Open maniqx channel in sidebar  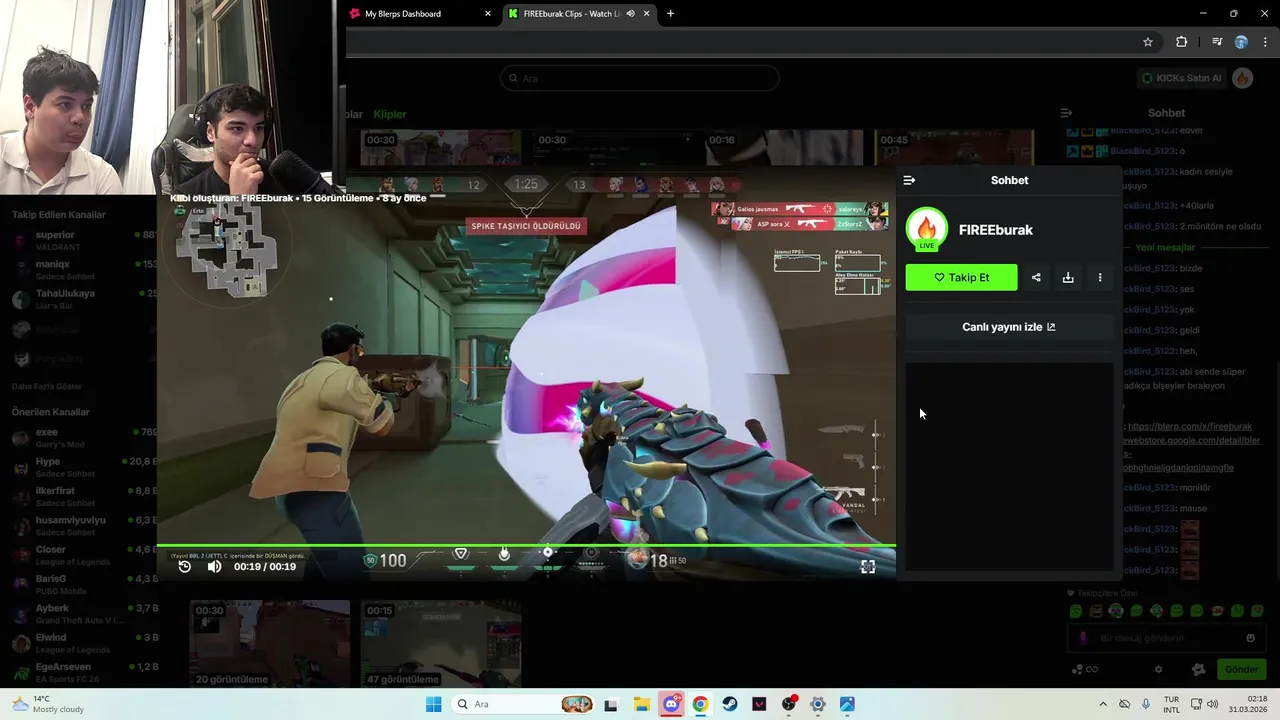point(79,270)
